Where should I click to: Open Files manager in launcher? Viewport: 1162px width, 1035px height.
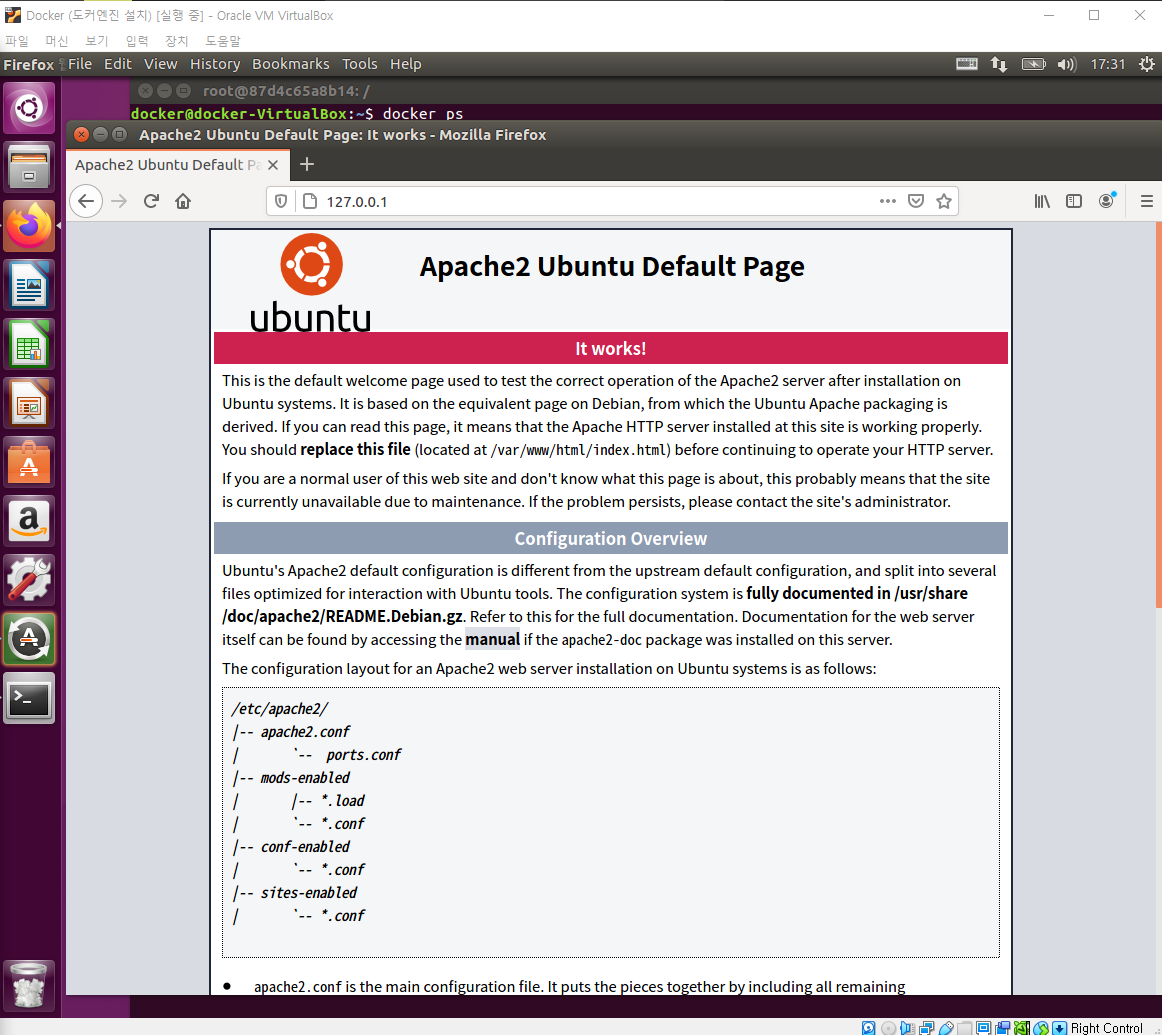coord(29,167)
